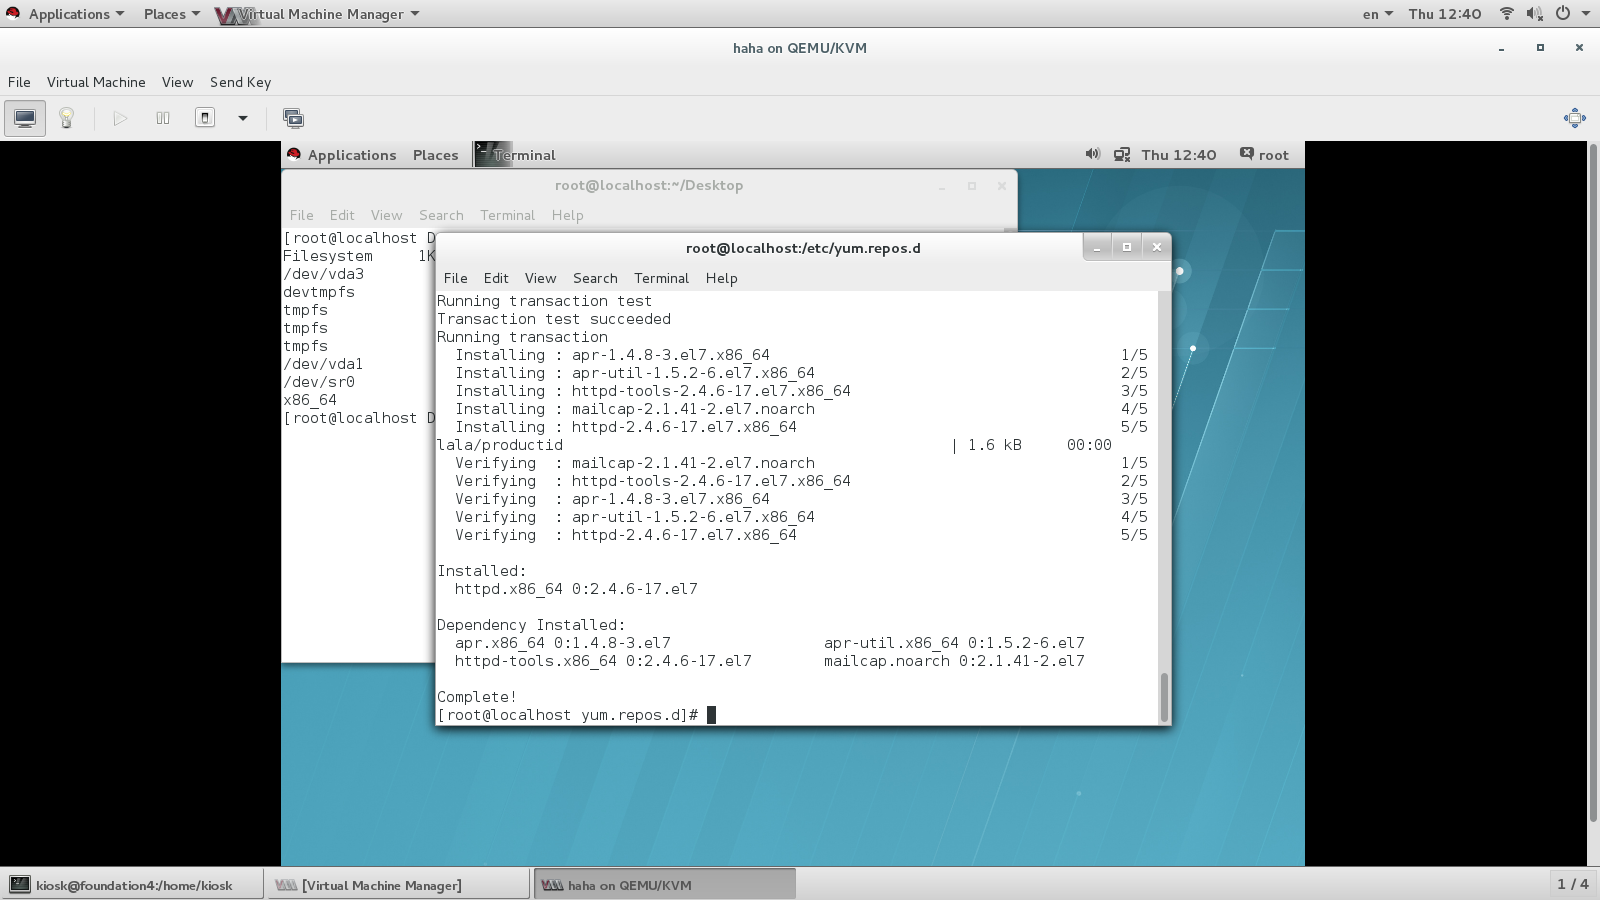Open the guest clock Thu 12:40
1600x900 pixels.
pyautogui.click(x=1178, y=155)
